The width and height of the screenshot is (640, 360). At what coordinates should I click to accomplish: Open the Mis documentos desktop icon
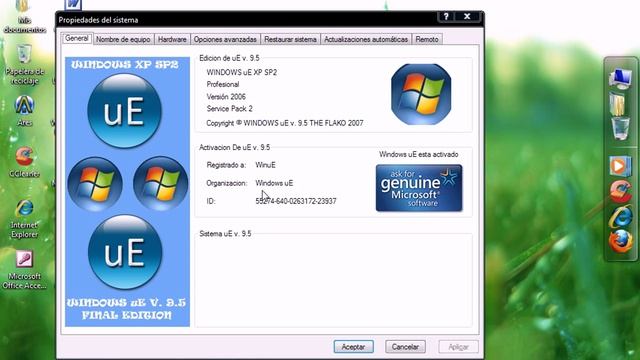24,17
